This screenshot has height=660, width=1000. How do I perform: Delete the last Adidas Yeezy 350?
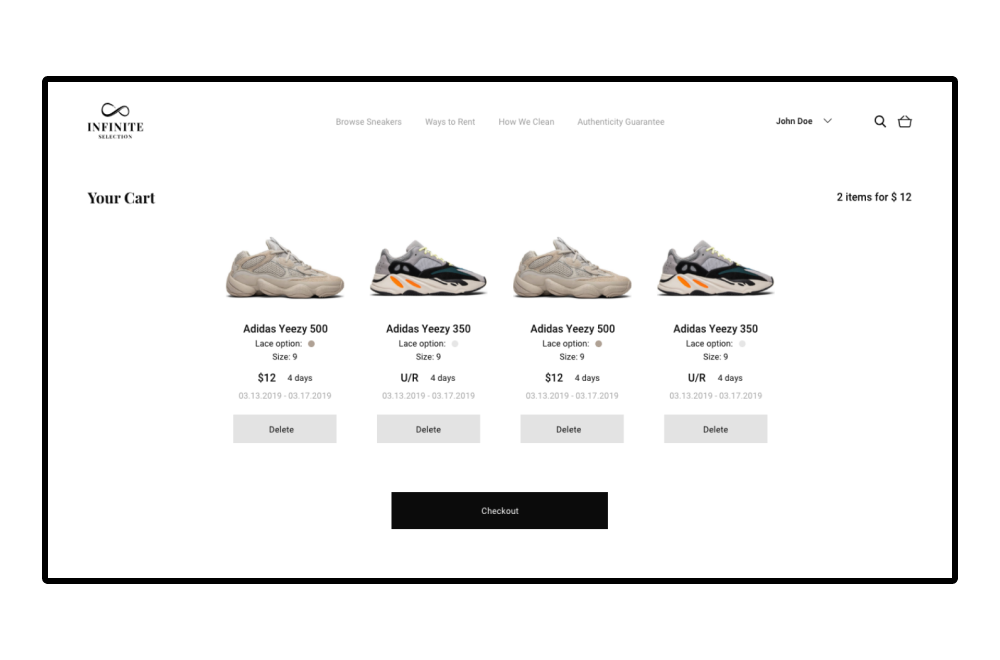coord(715,429)
